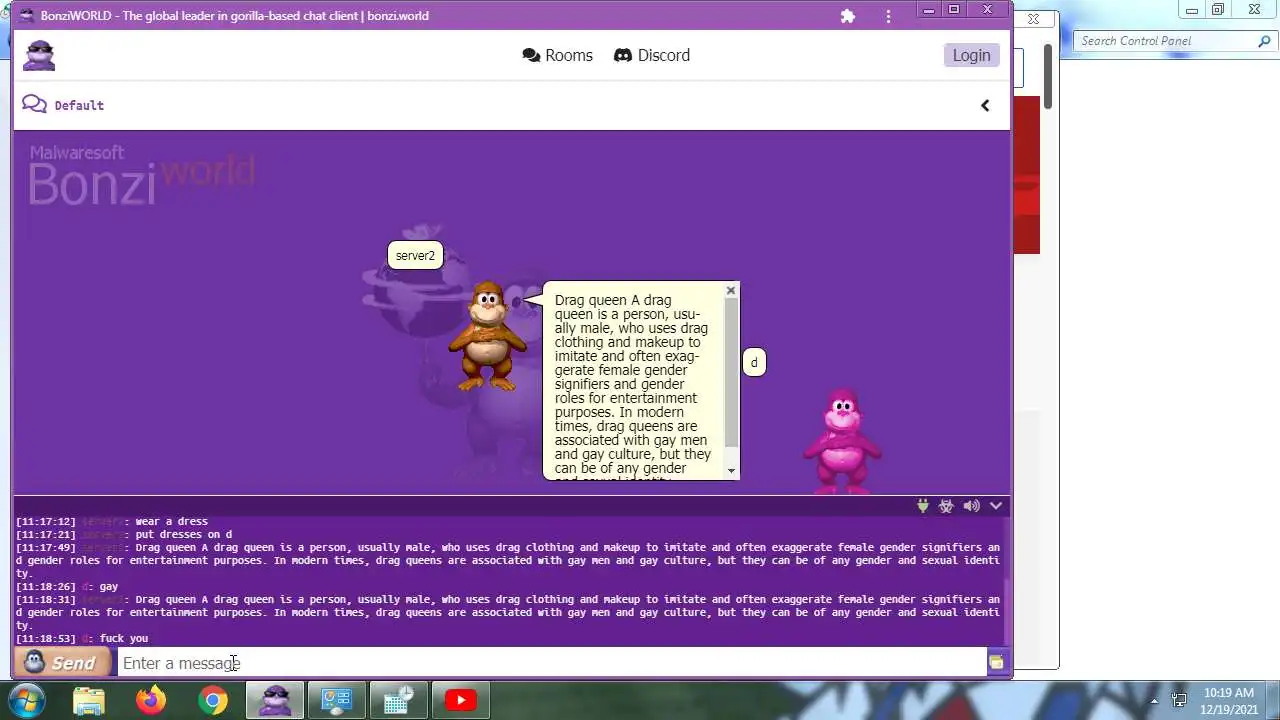Viewport: 1280px width, 720px height.
Task: Click the yellow icon beside the message box
Action: 997,663
